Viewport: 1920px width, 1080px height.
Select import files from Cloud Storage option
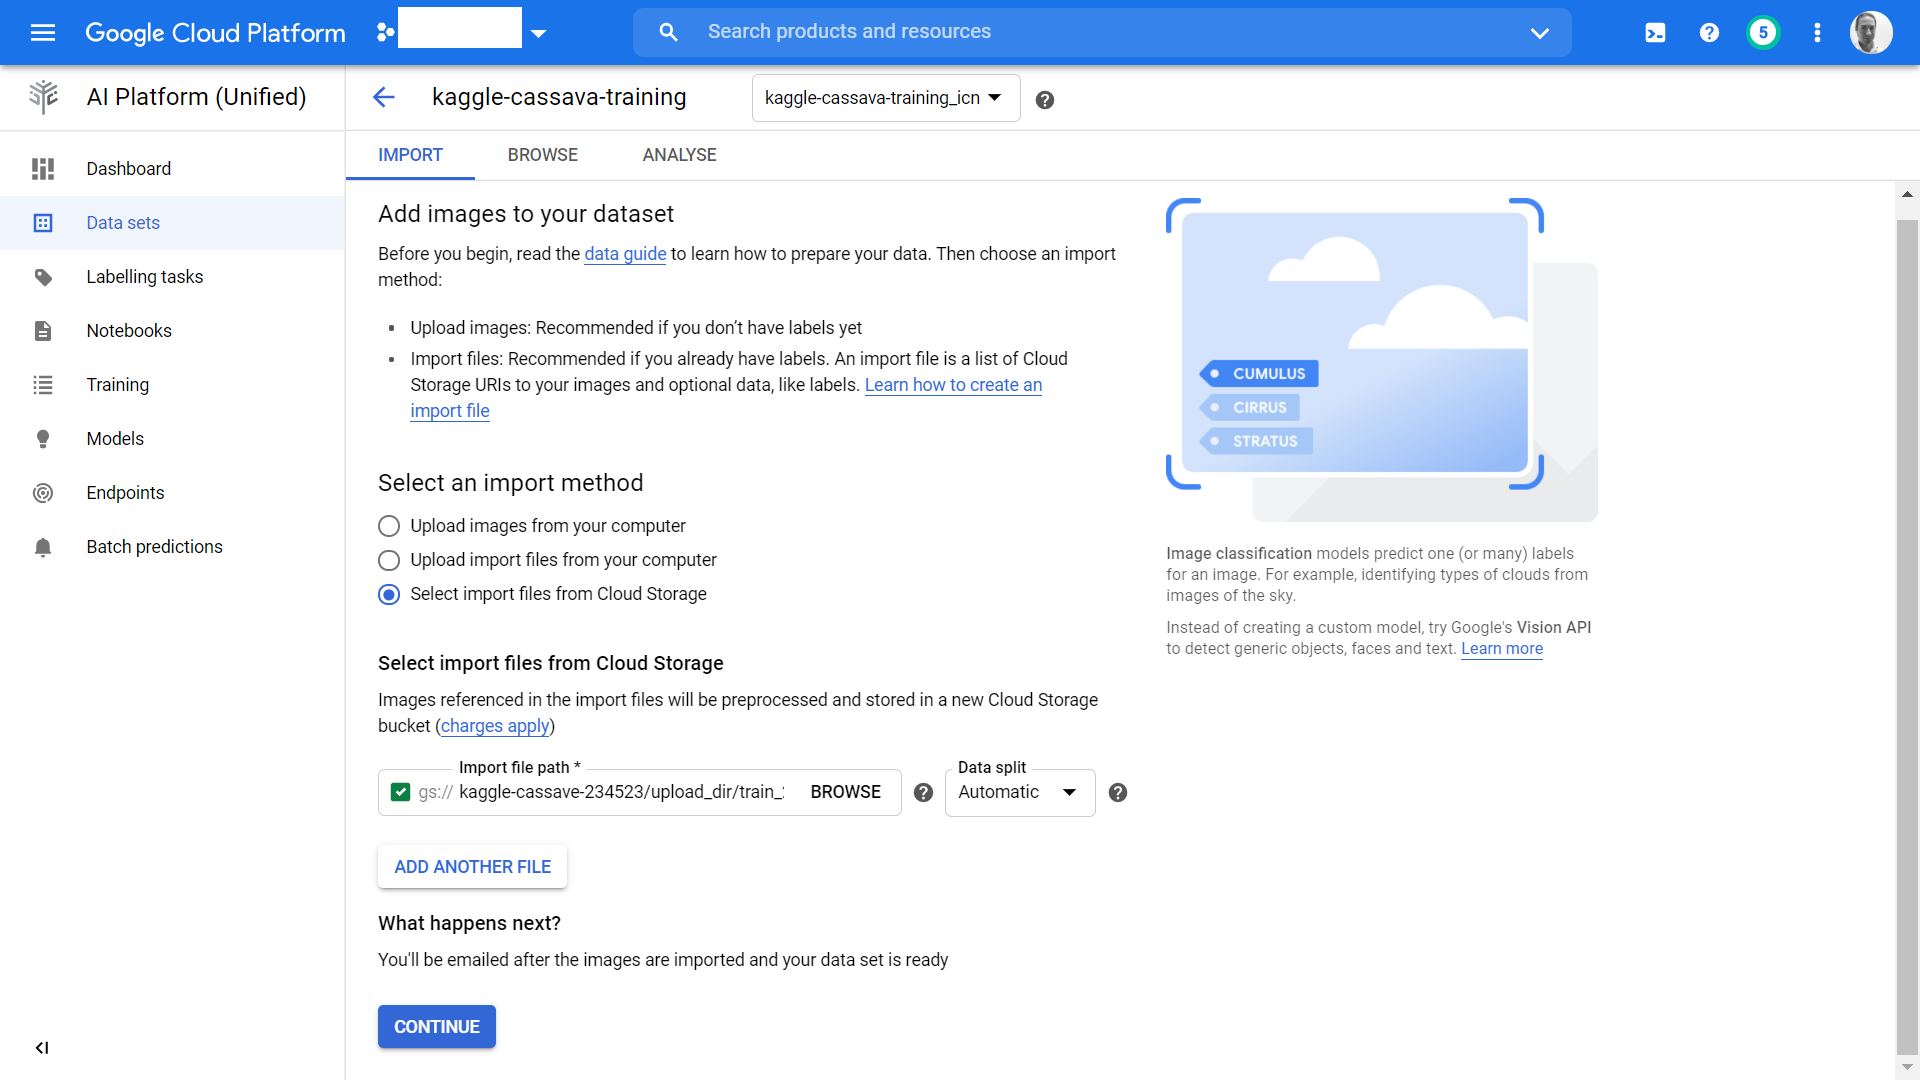pyautogui.click(x=389, y=594)
